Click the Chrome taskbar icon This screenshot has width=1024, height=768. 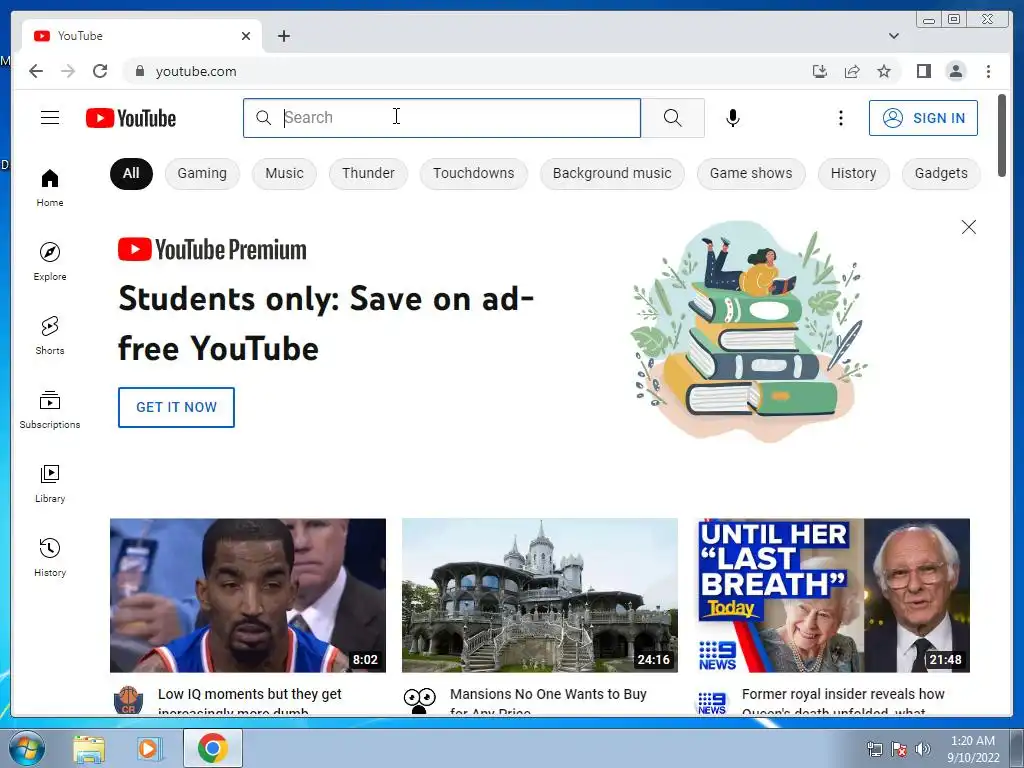point(212,748)
